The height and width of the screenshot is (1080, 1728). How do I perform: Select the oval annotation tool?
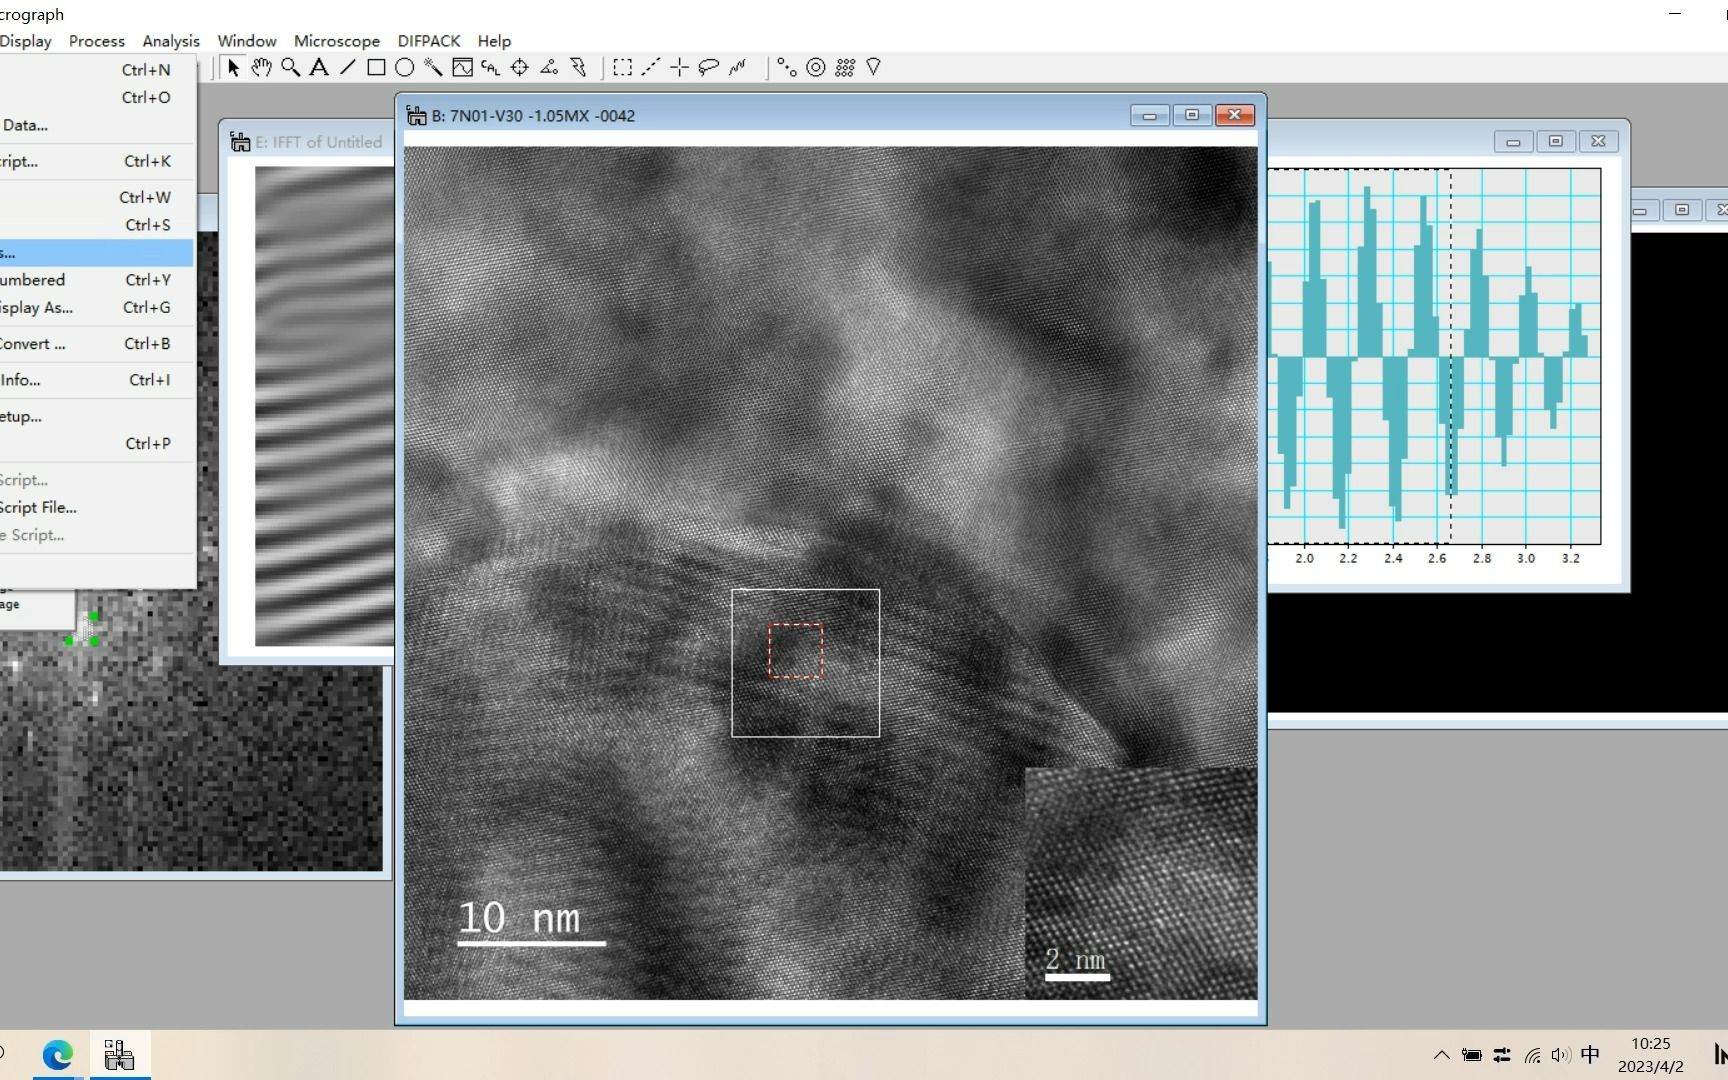(405, 67)
